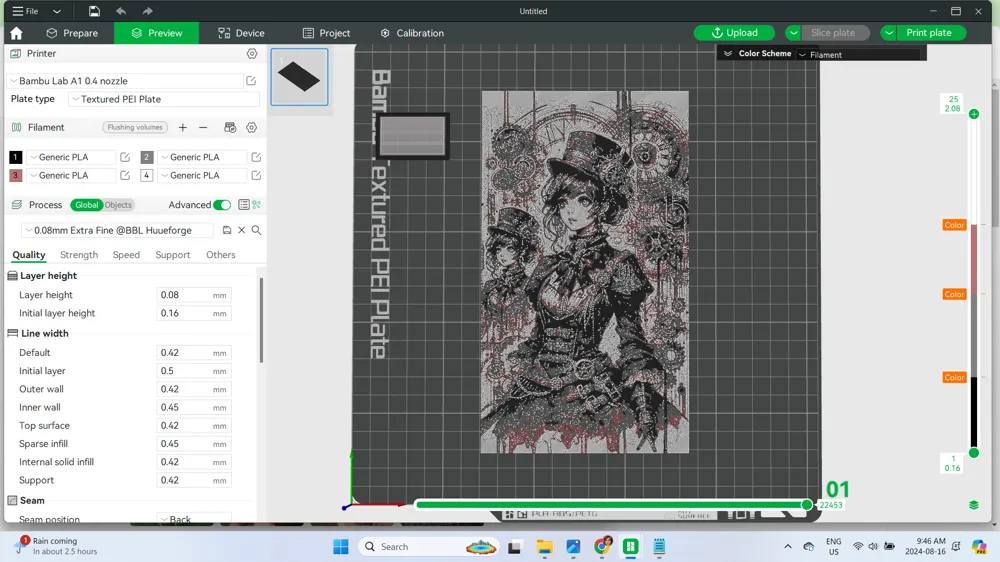Undo the last action
This screenshot has height=562, width=1000.
(x=121, y=11)
